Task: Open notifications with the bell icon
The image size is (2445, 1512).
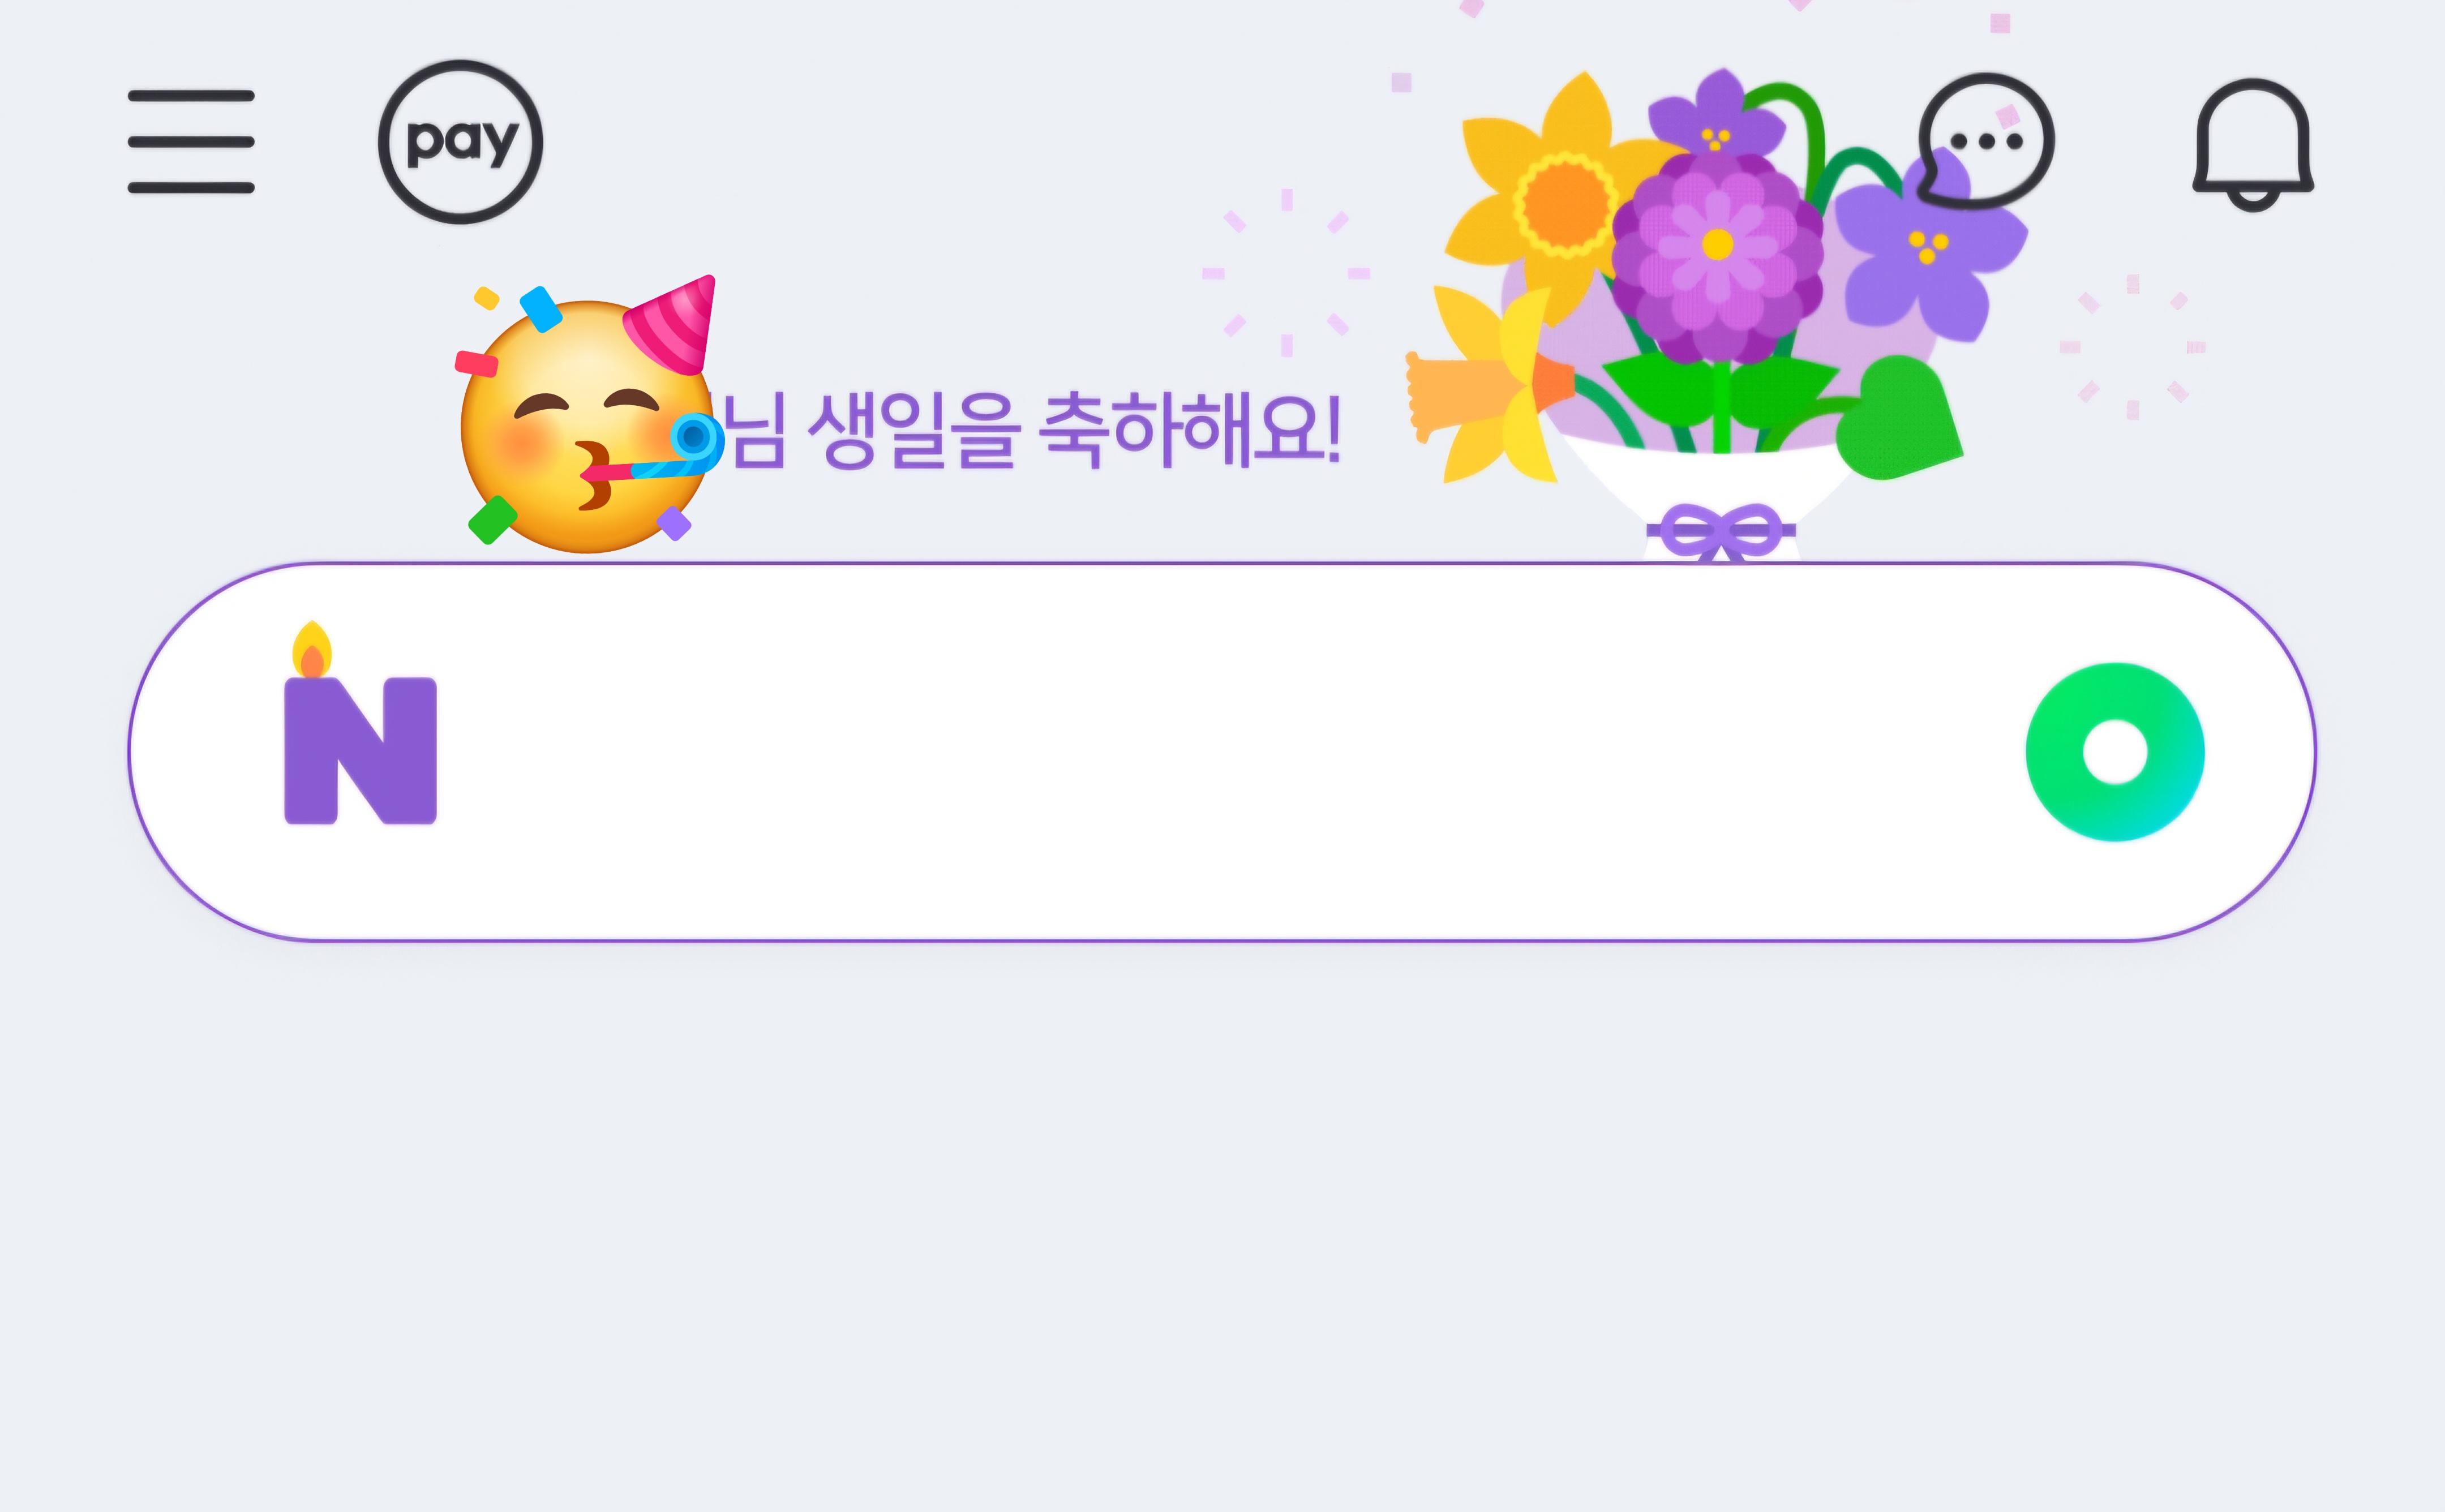Action: [x=2253, y=144]
